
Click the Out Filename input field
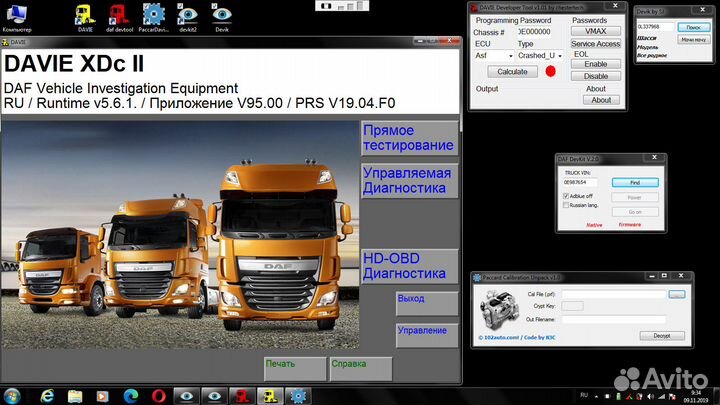coord(613,320)
